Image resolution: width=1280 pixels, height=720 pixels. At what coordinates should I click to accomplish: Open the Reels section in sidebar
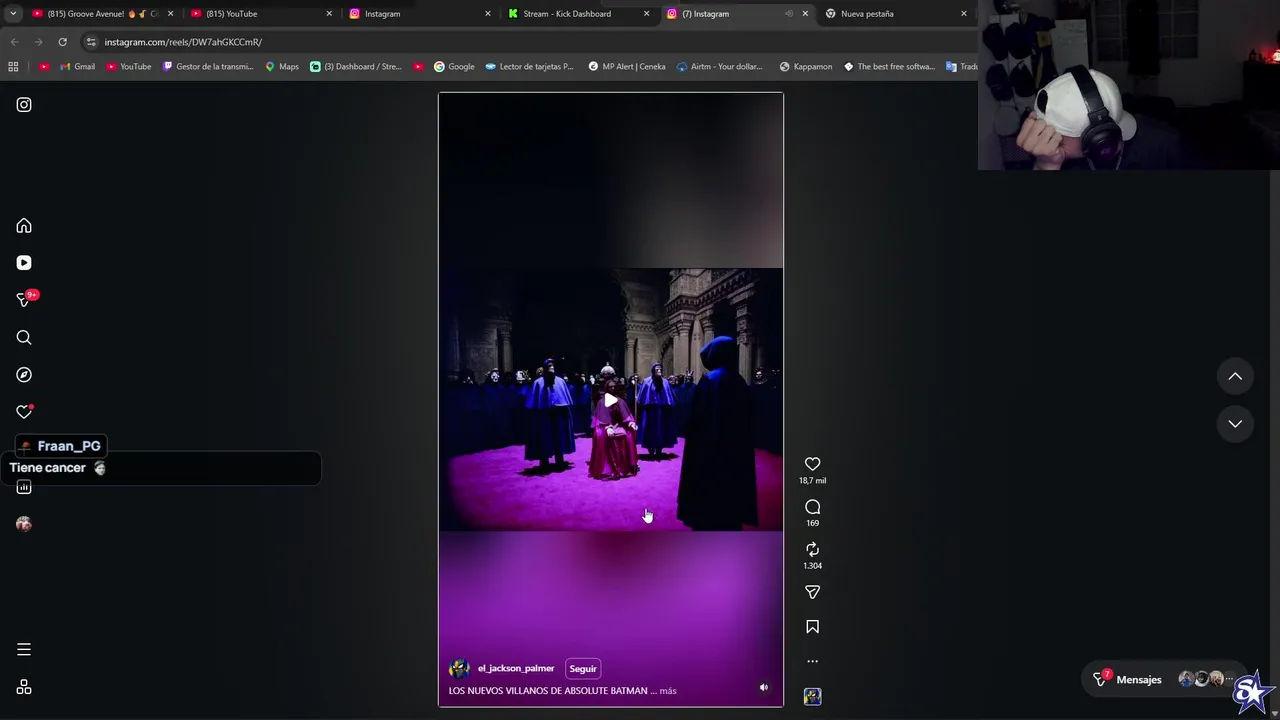click(x=24, y=263)
